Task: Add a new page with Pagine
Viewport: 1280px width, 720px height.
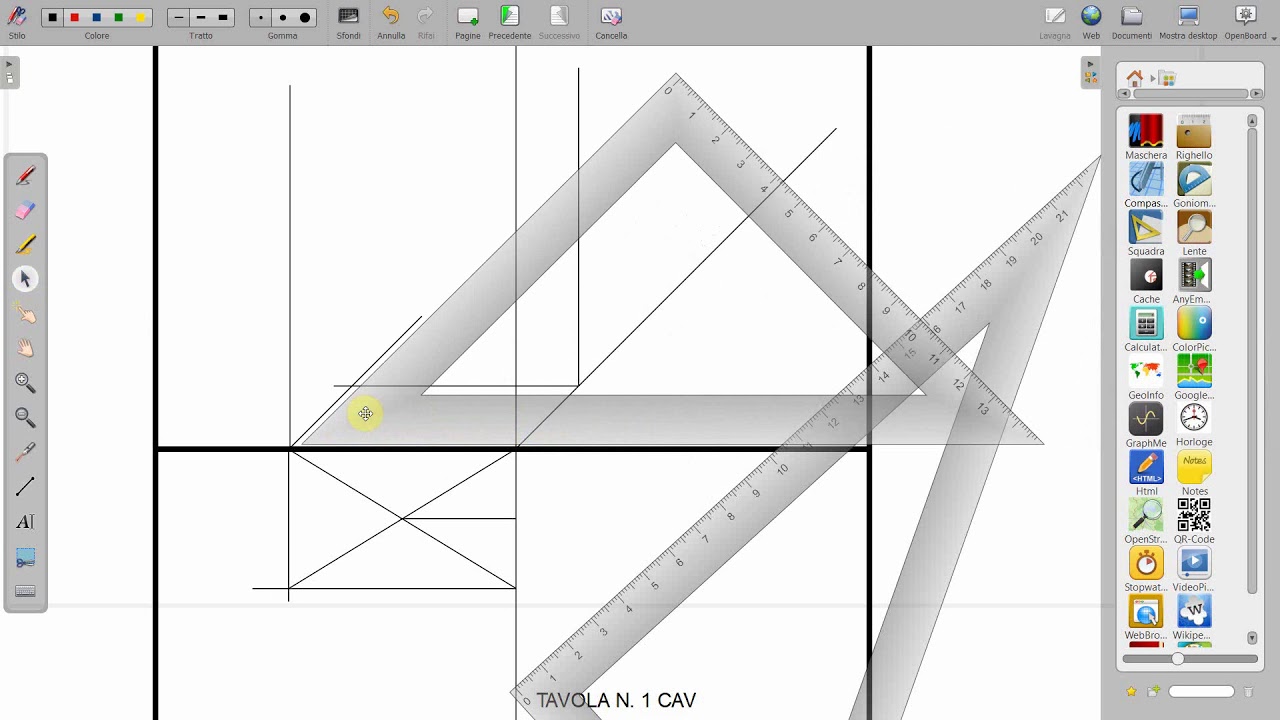Action: 468,21
